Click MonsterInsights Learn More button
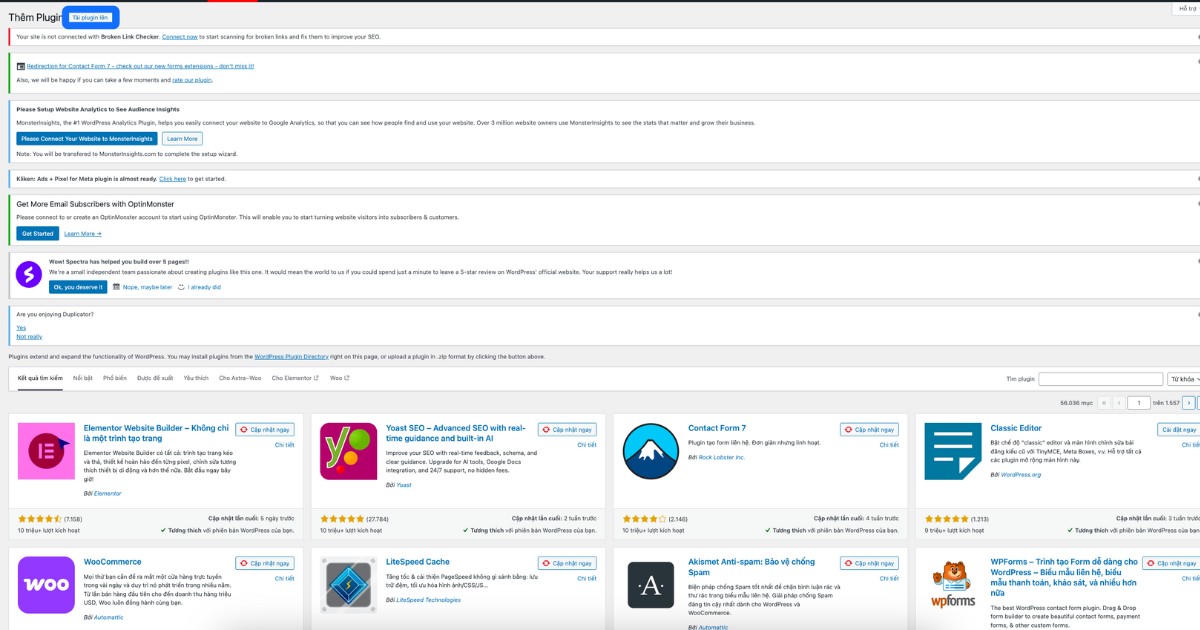The height and width of the screenshot is (630, 1200). tap(182, 138)
